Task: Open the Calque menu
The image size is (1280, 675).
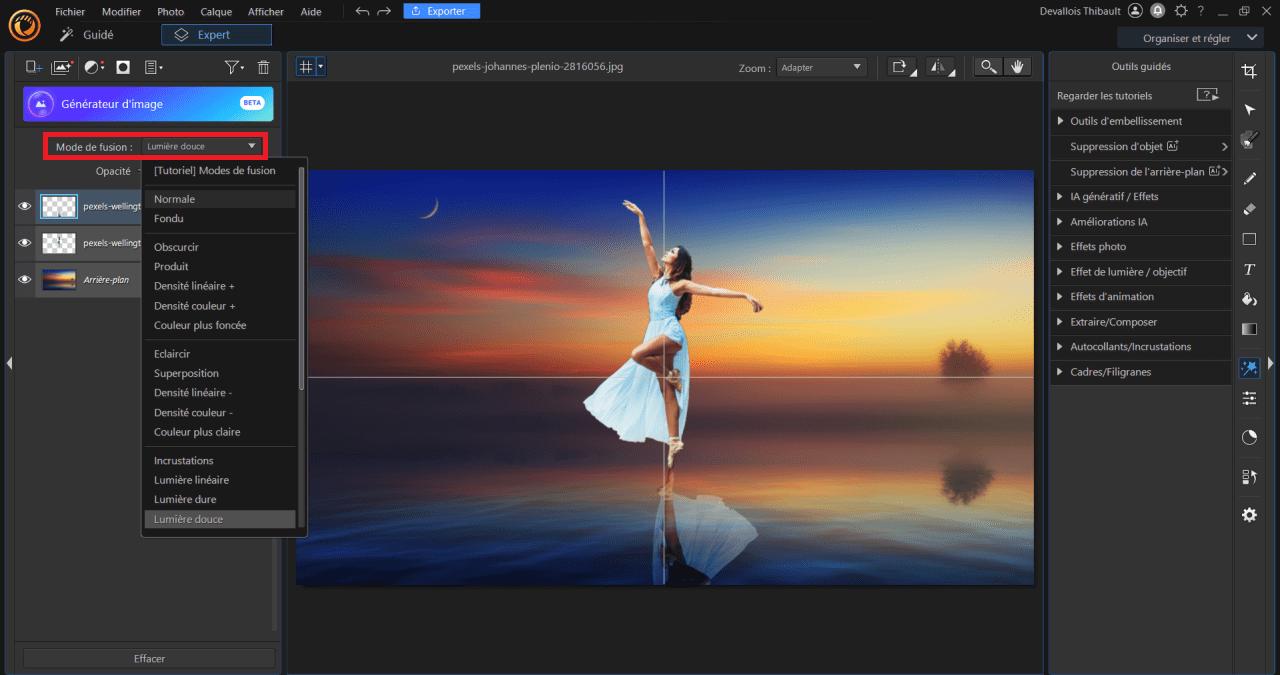Action: pos(215,12)
